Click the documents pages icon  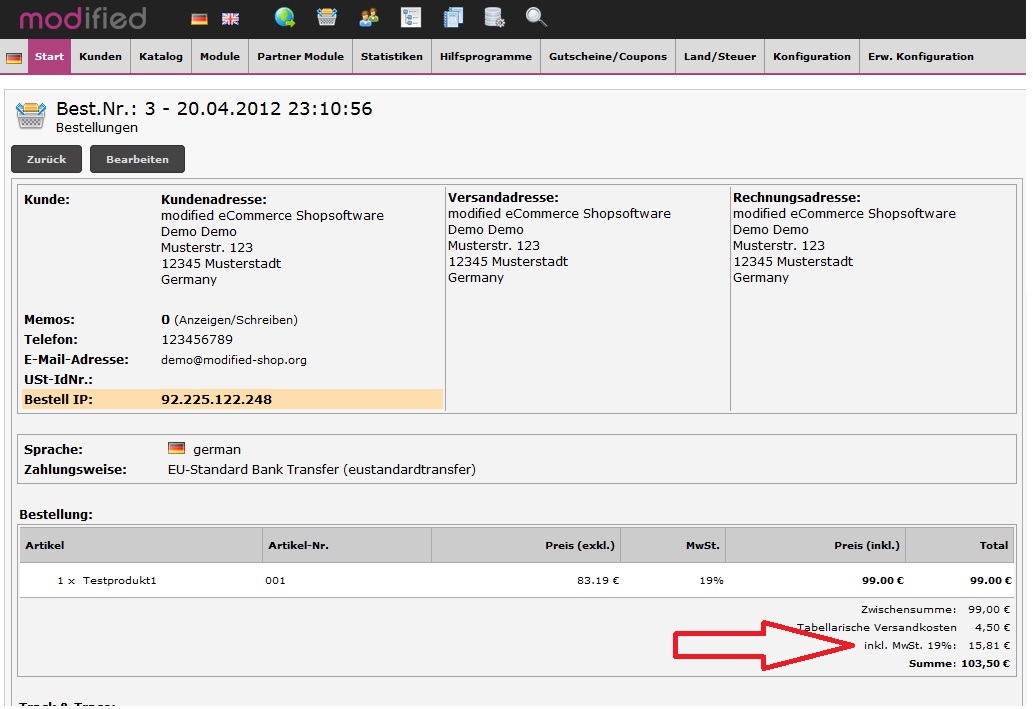click(453, 18)
